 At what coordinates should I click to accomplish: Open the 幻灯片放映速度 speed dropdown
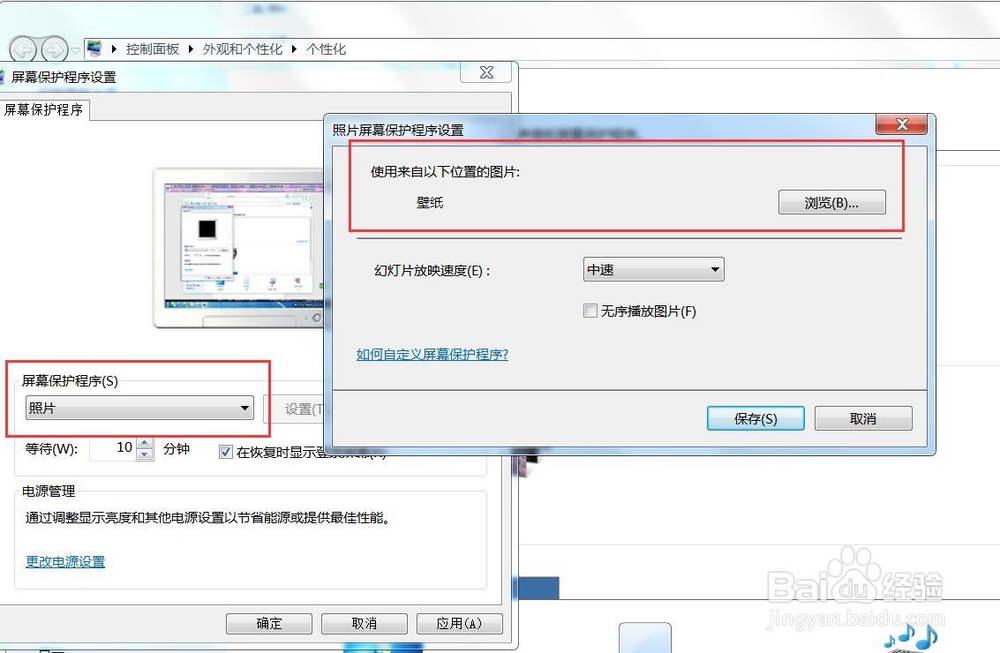coord(715,269)
